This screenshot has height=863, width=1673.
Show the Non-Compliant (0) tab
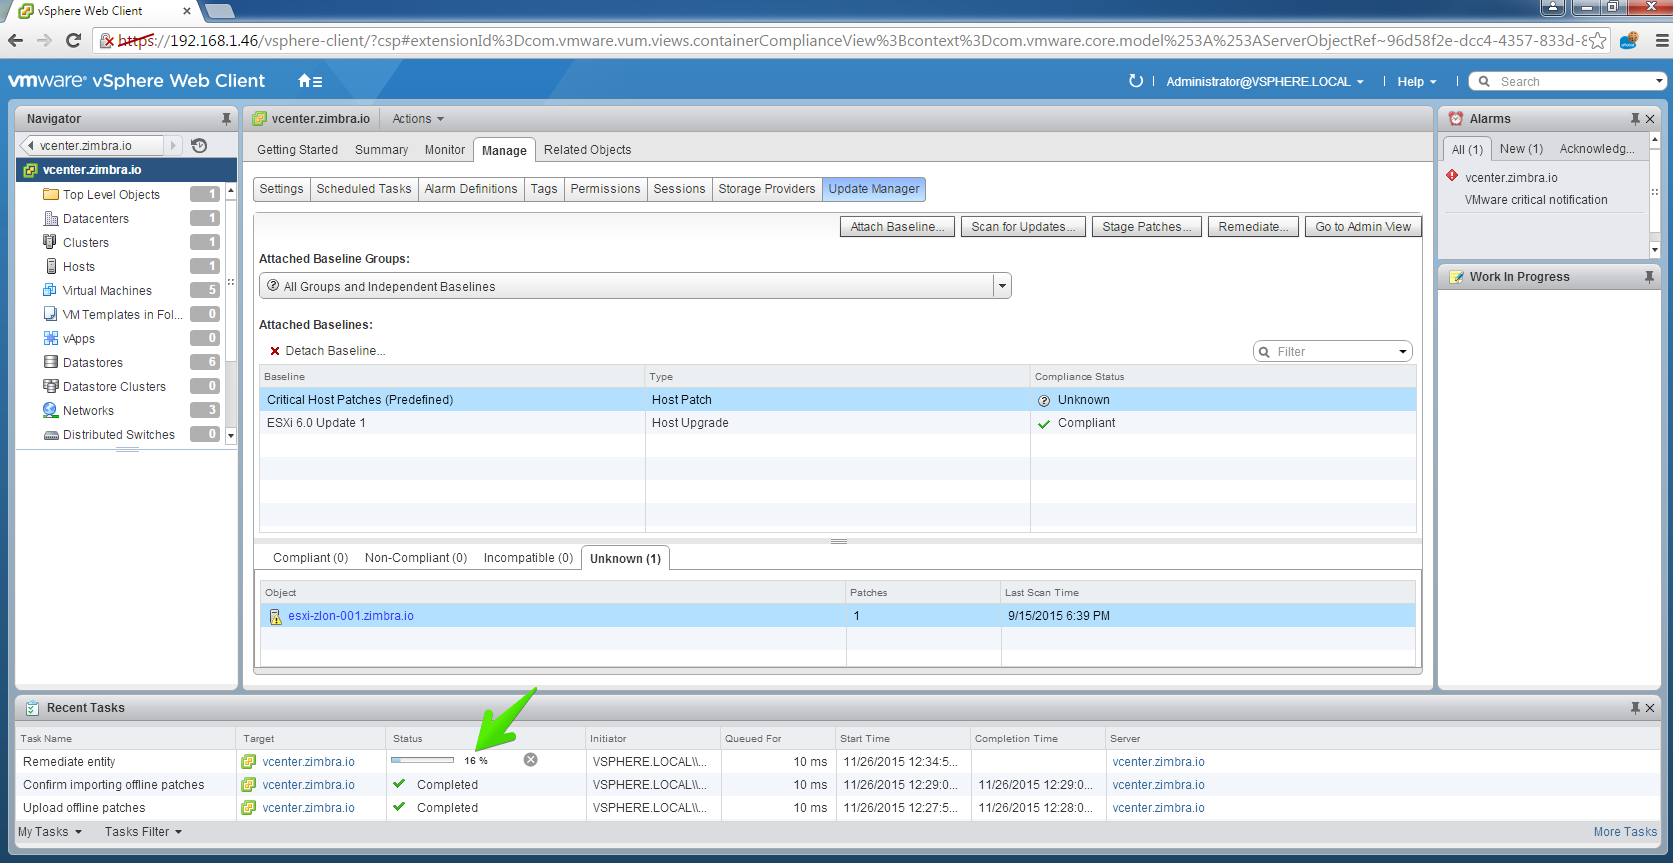pos(416,558)
